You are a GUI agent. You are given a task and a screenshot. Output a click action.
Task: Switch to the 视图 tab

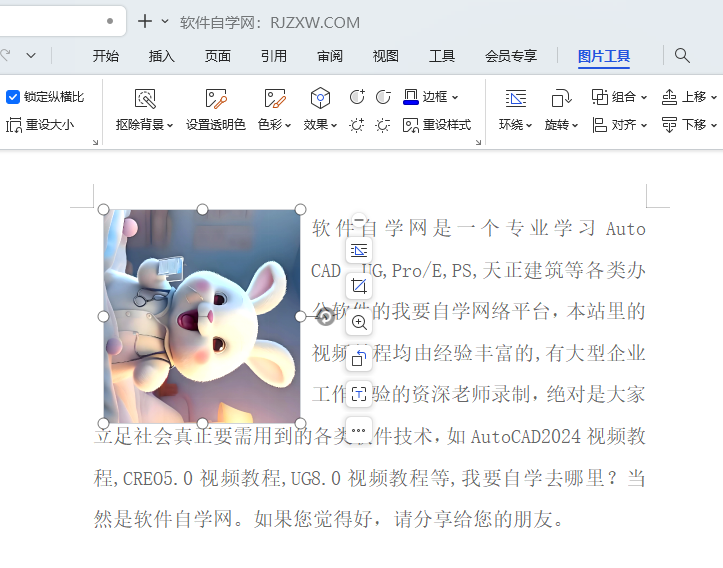pyautogui.click(x=385, y=56)
